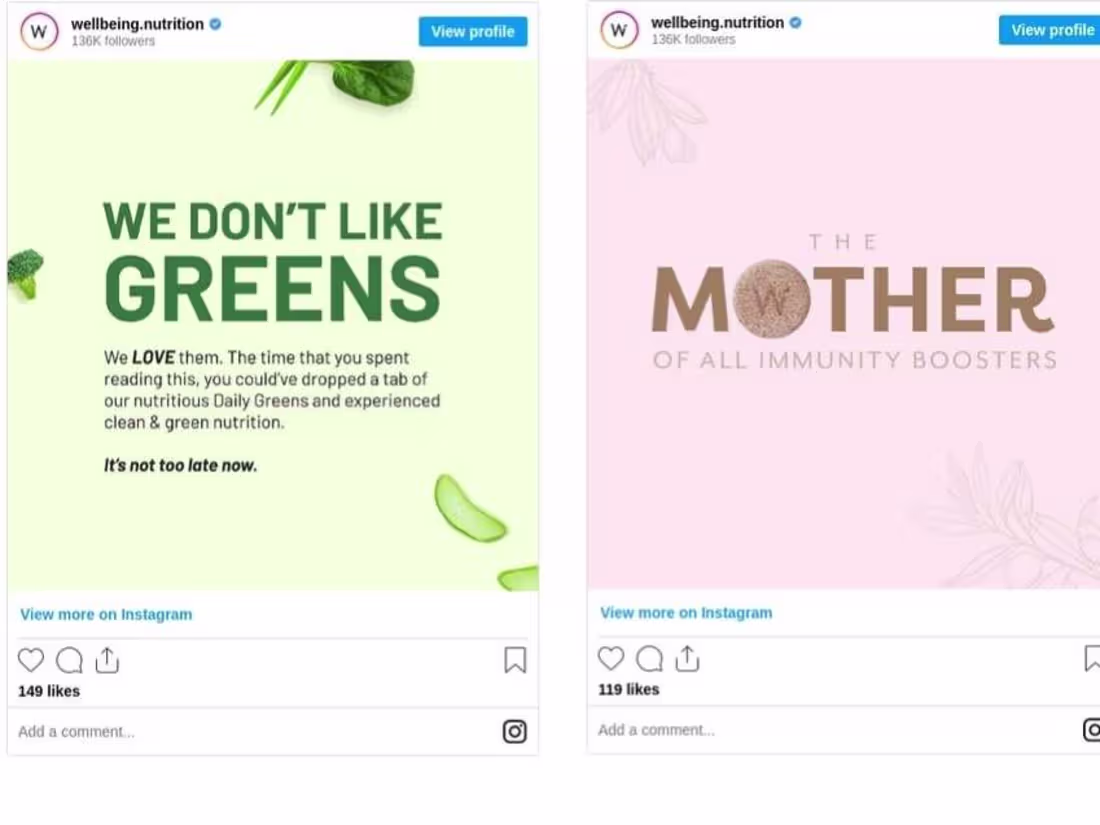The height and width of the screenshot is (825, 1100).
Task: Click View profile on the Greens post
Action: pyautogui.click(x=473, y=32)
